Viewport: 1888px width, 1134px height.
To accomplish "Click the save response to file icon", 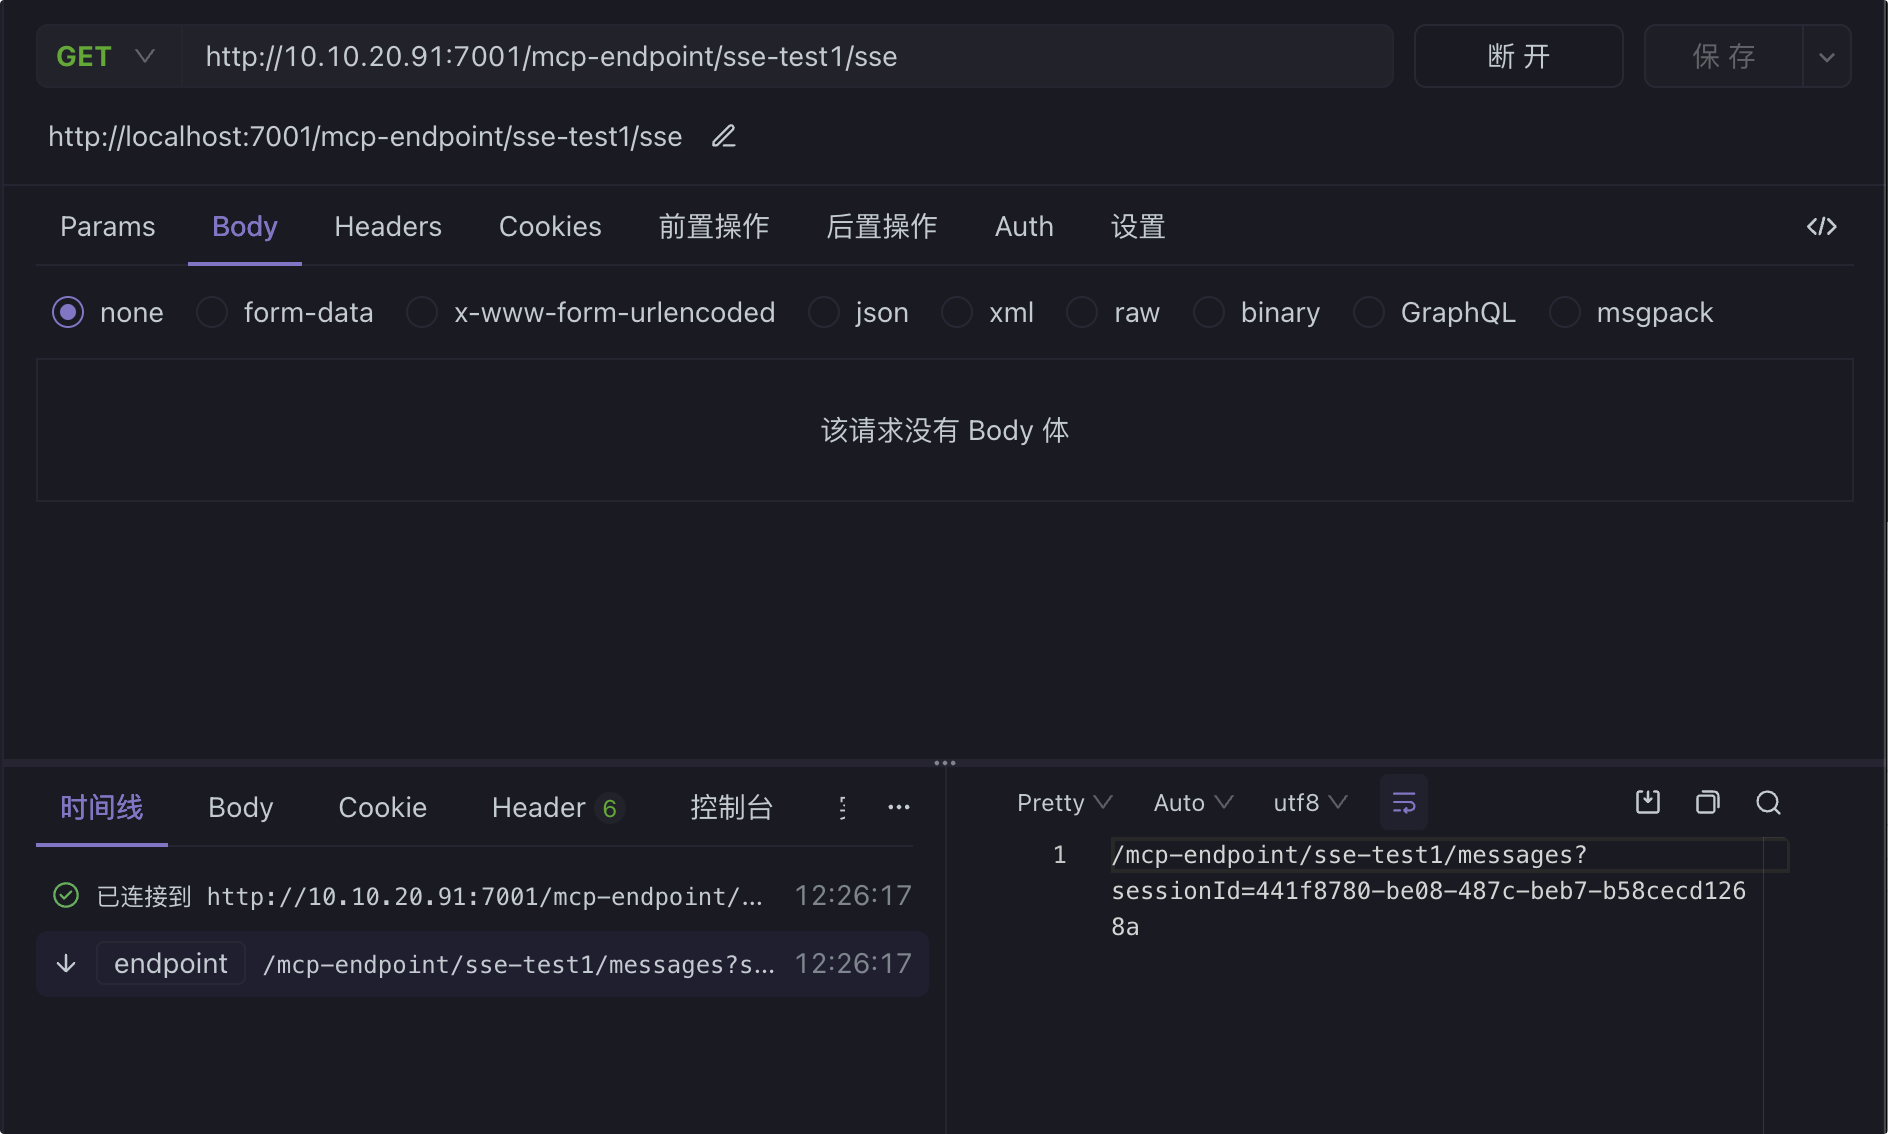I will [1647, 802].
